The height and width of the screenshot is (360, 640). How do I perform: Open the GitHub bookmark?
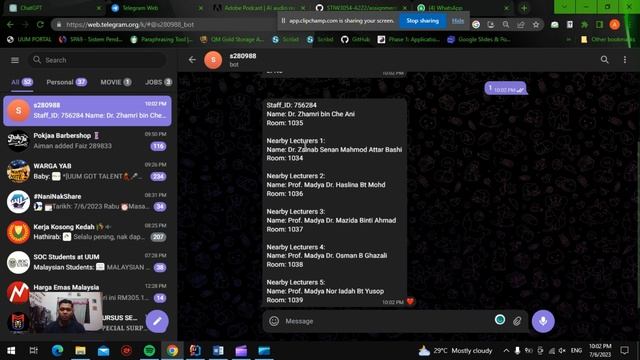355,40
